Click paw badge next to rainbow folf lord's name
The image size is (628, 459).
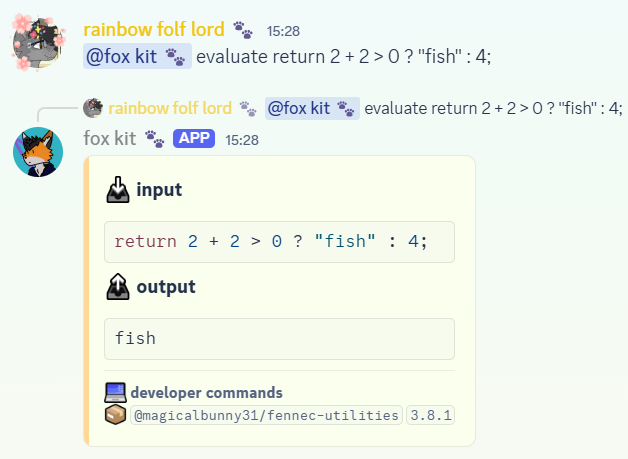tap(243, 30)
